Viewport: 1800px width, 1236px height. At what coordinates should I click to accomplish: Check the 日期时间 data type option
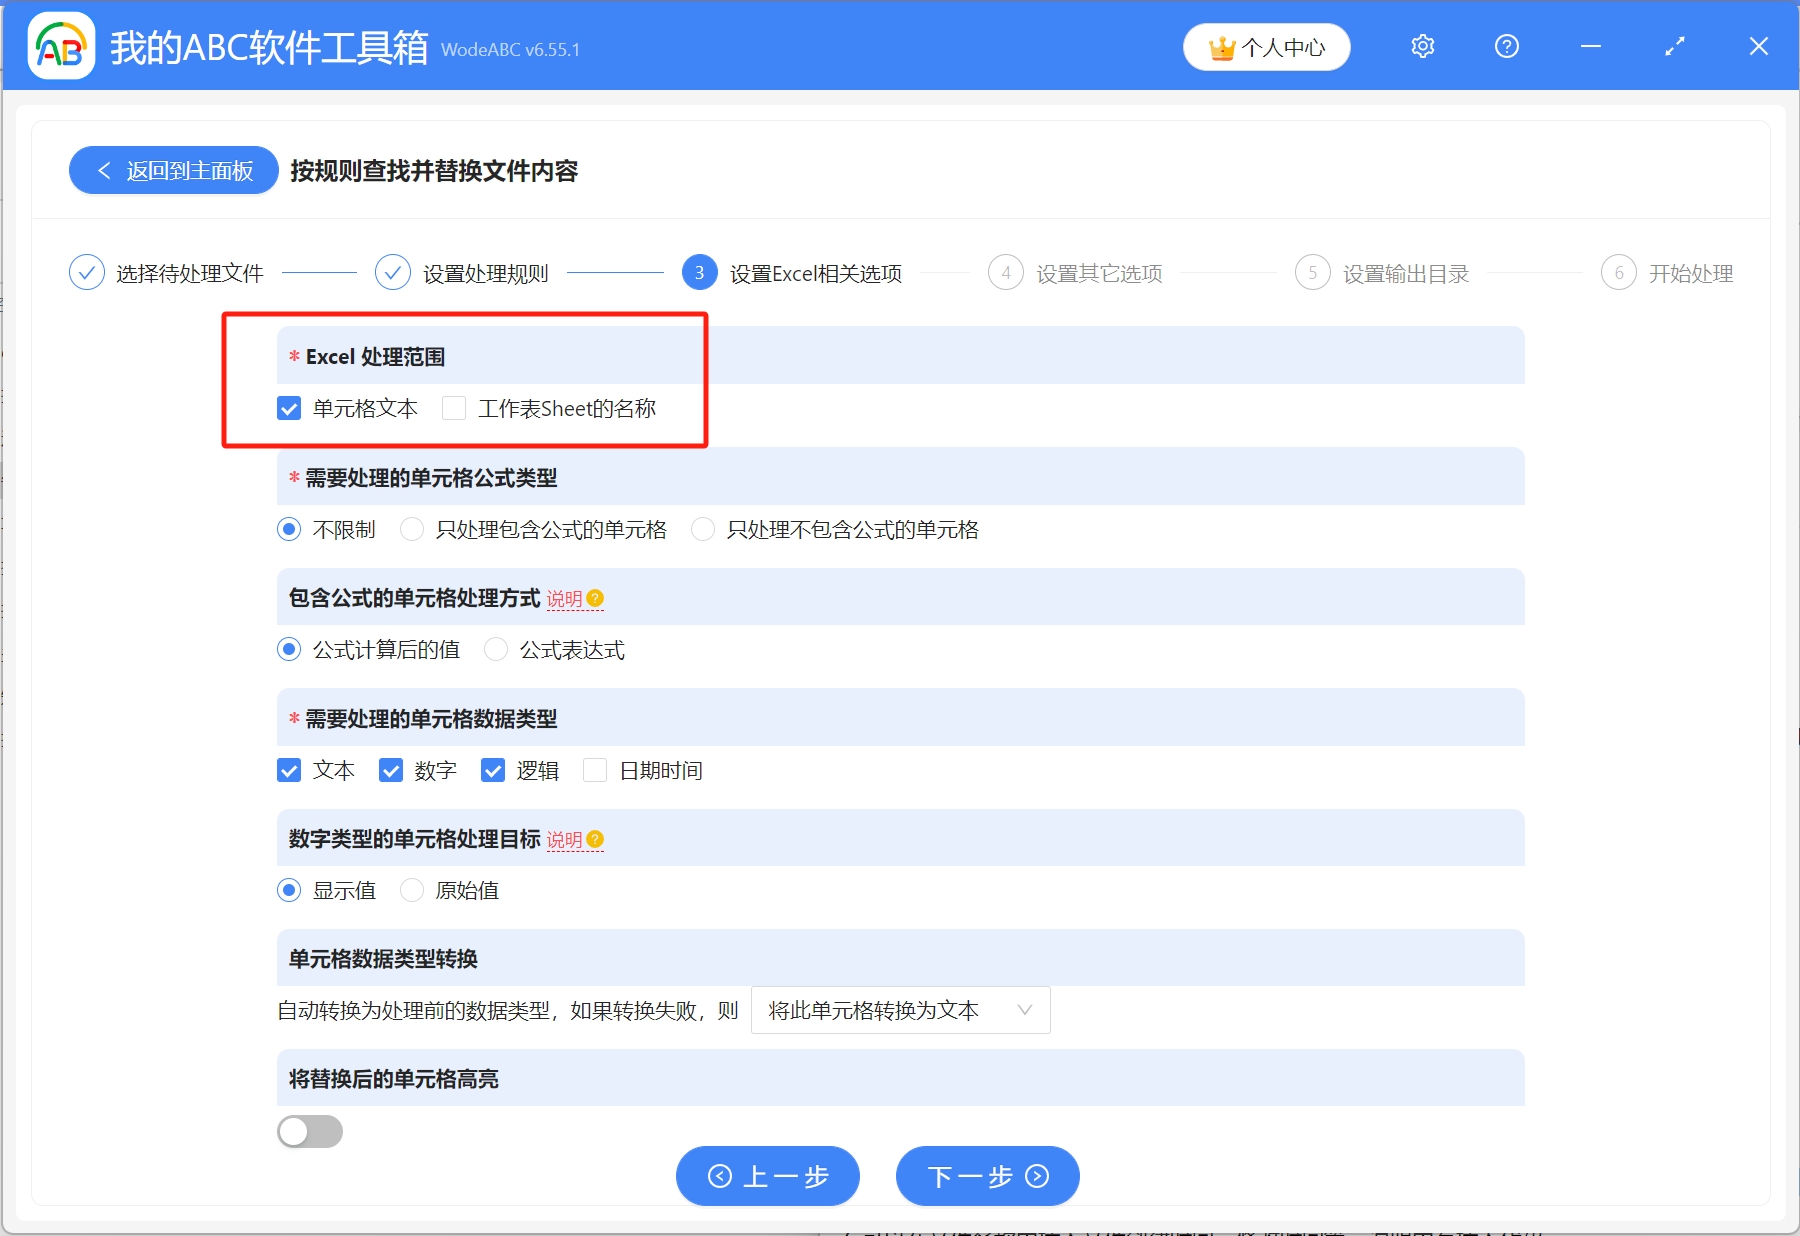[596, 770]
